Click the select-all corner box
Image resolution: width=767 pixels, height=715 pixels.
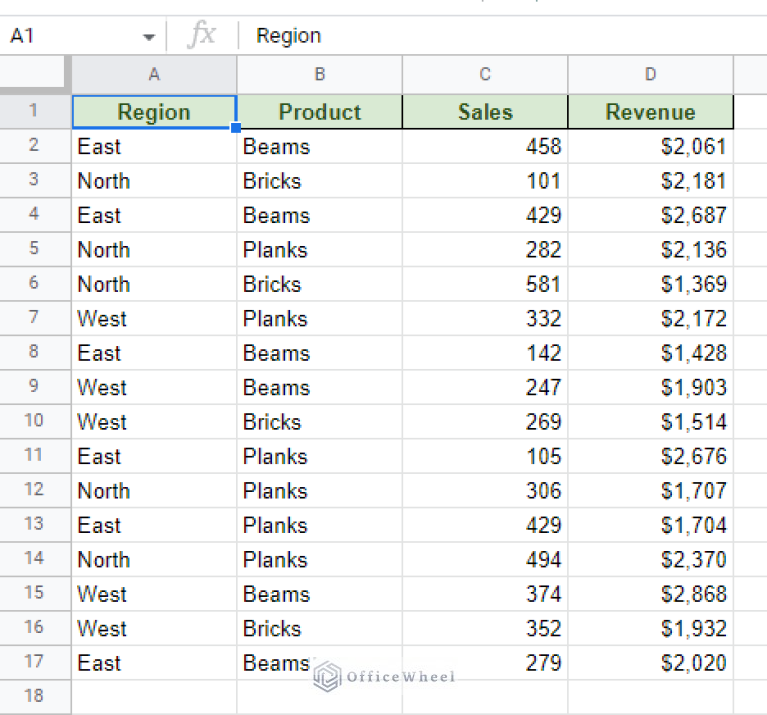pos(35,74)
